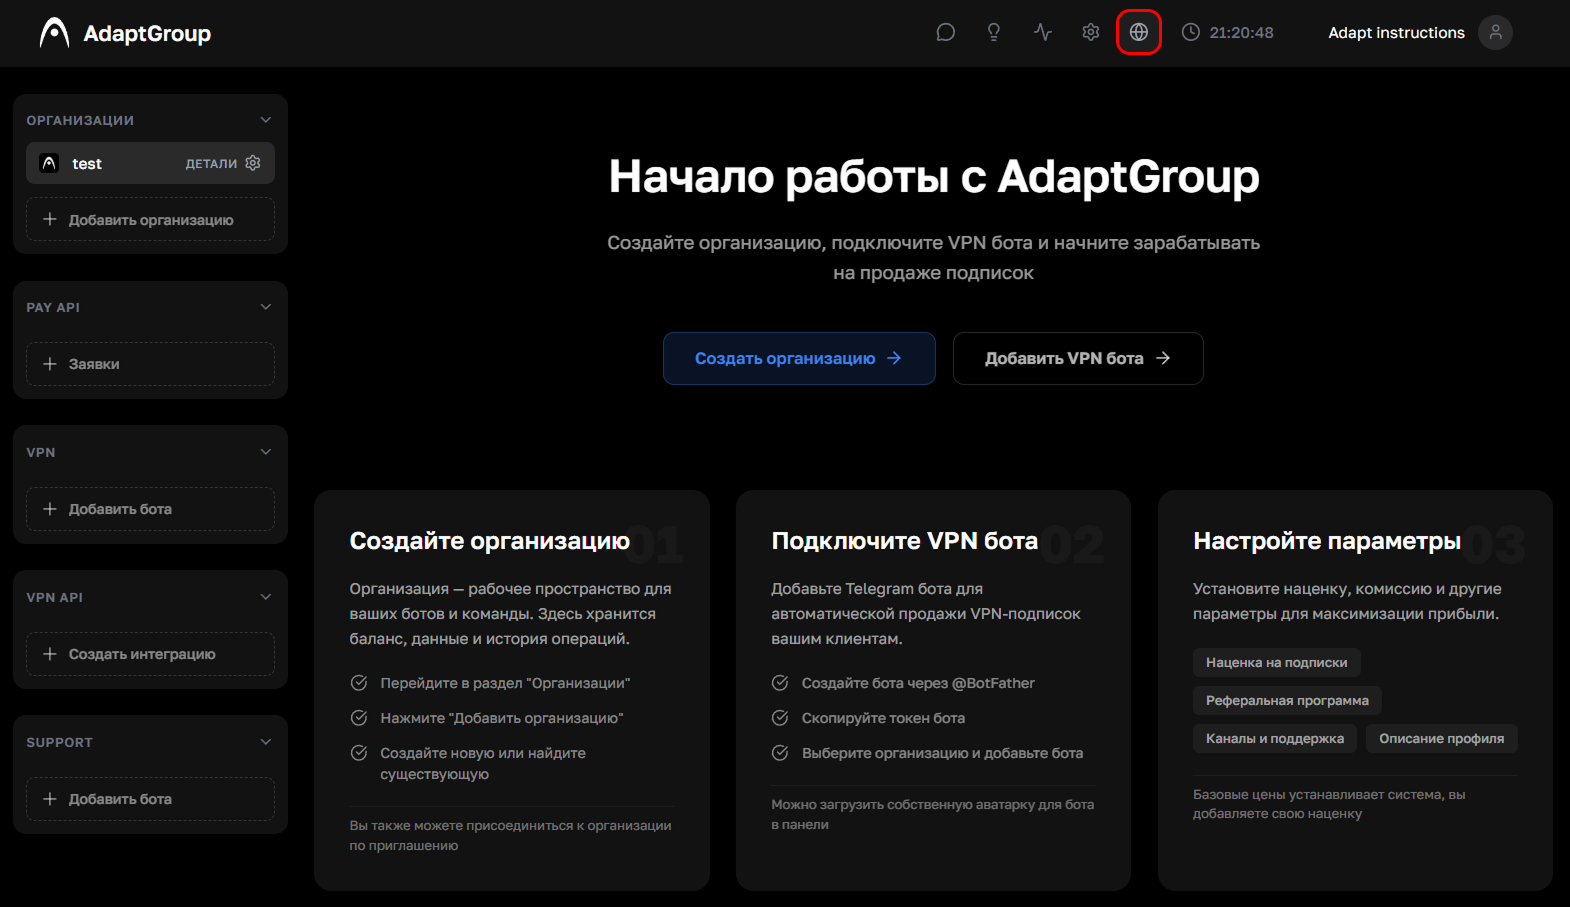
Task: Open settings gear in top bar
Action: (x=1091, y=32)
